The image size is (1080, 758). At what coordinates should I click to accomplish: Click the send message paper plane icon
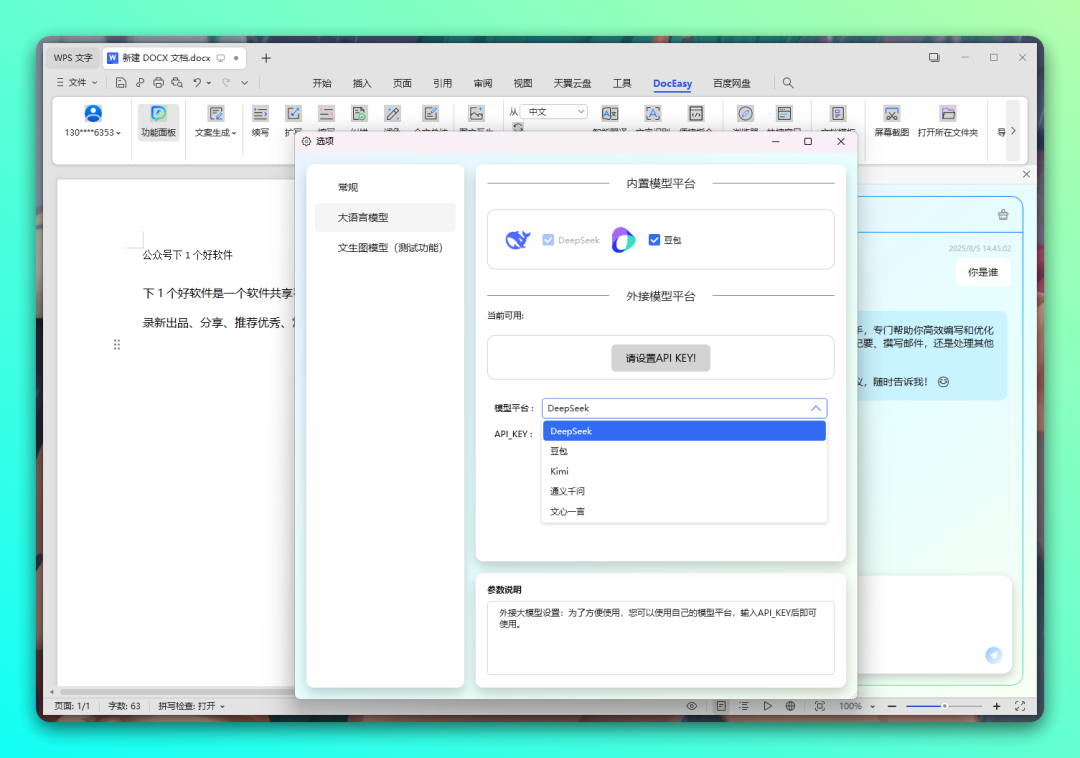pos(993,655)
